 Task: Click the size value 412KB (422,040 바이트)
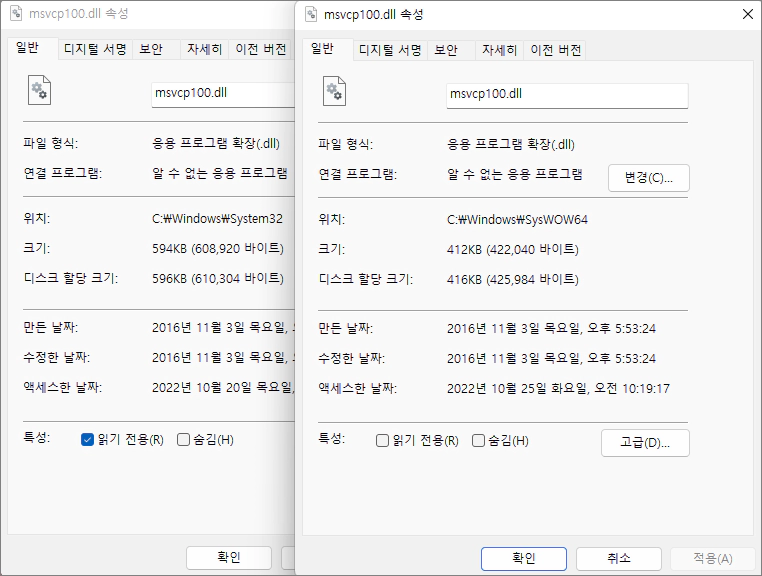click(513, 250)
